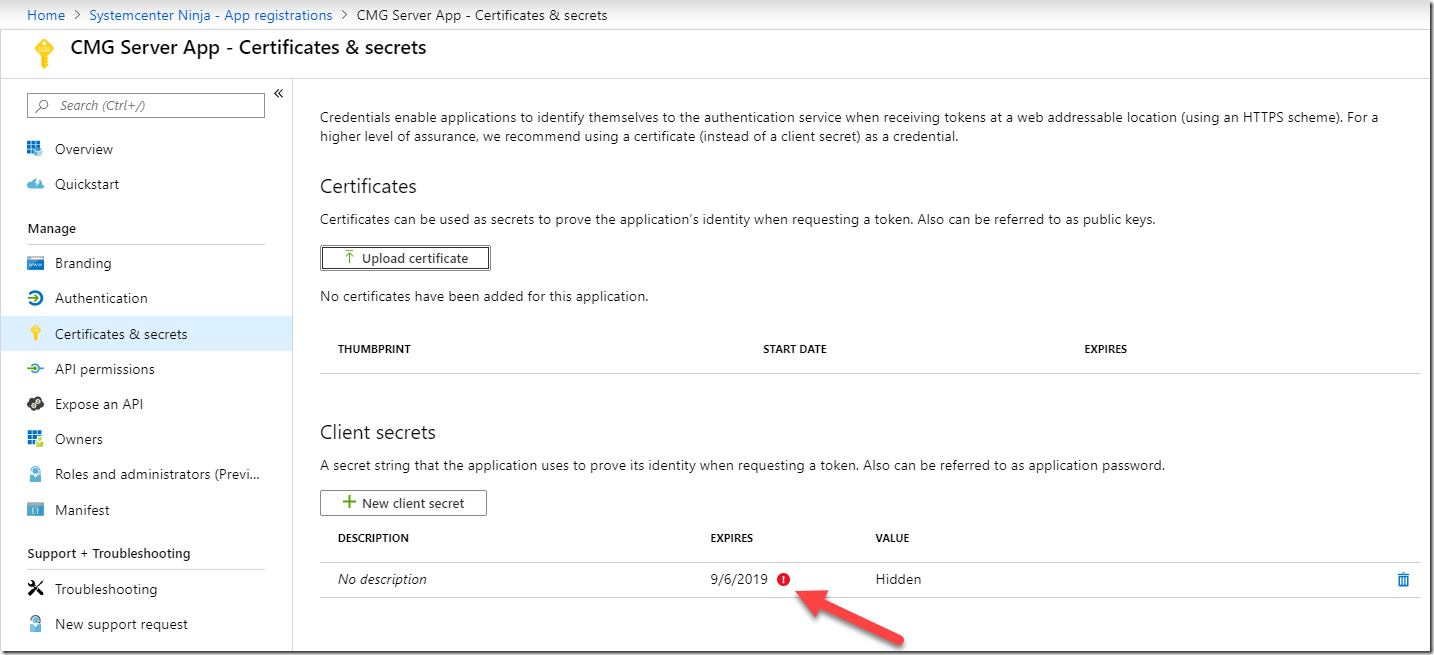
Task: Click the Branding icon in Manage section
Action: click(x=36, y=264)
